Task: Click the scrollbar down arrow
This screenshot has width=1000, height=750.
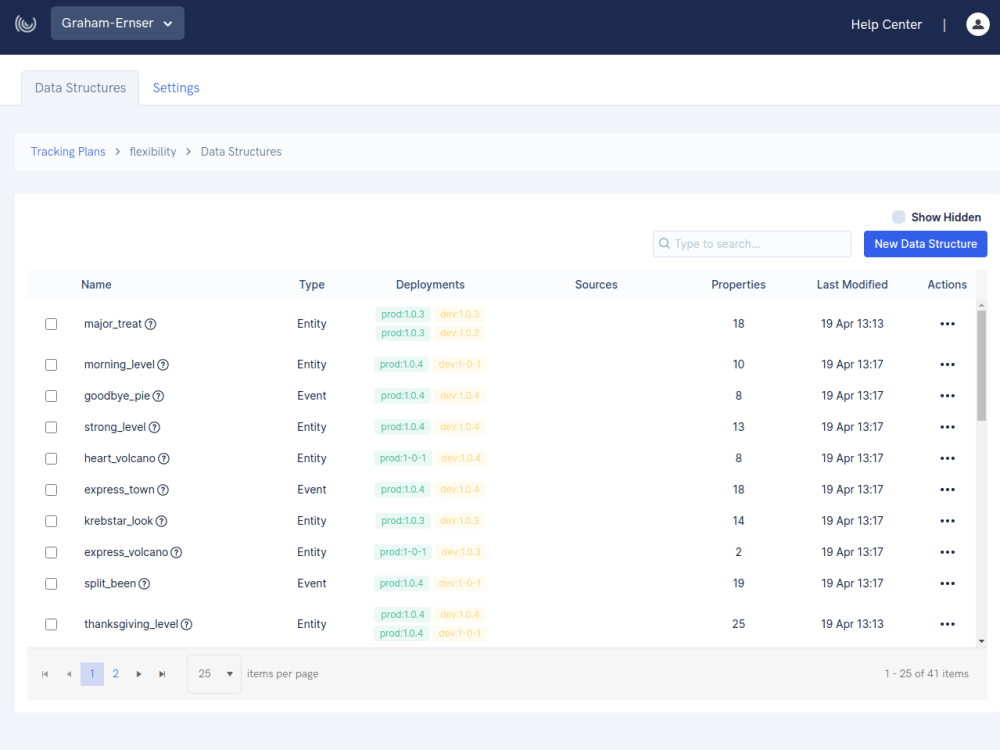Action: 982,641
